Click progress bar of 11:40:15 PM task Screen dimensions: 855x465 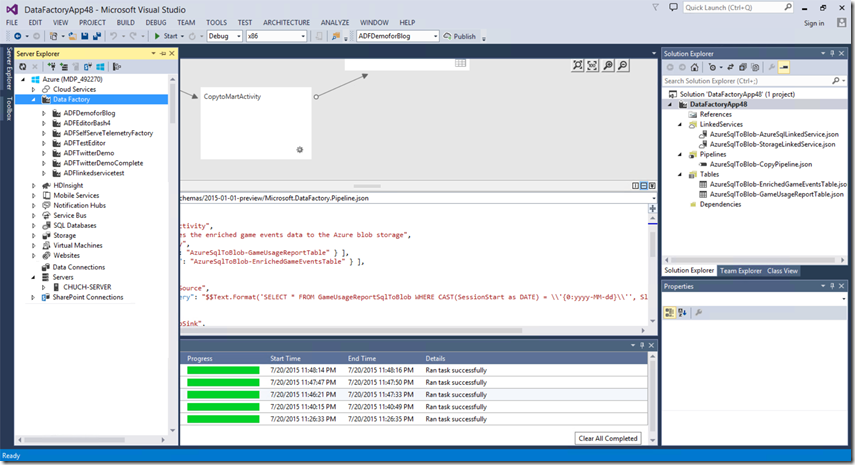223,407
